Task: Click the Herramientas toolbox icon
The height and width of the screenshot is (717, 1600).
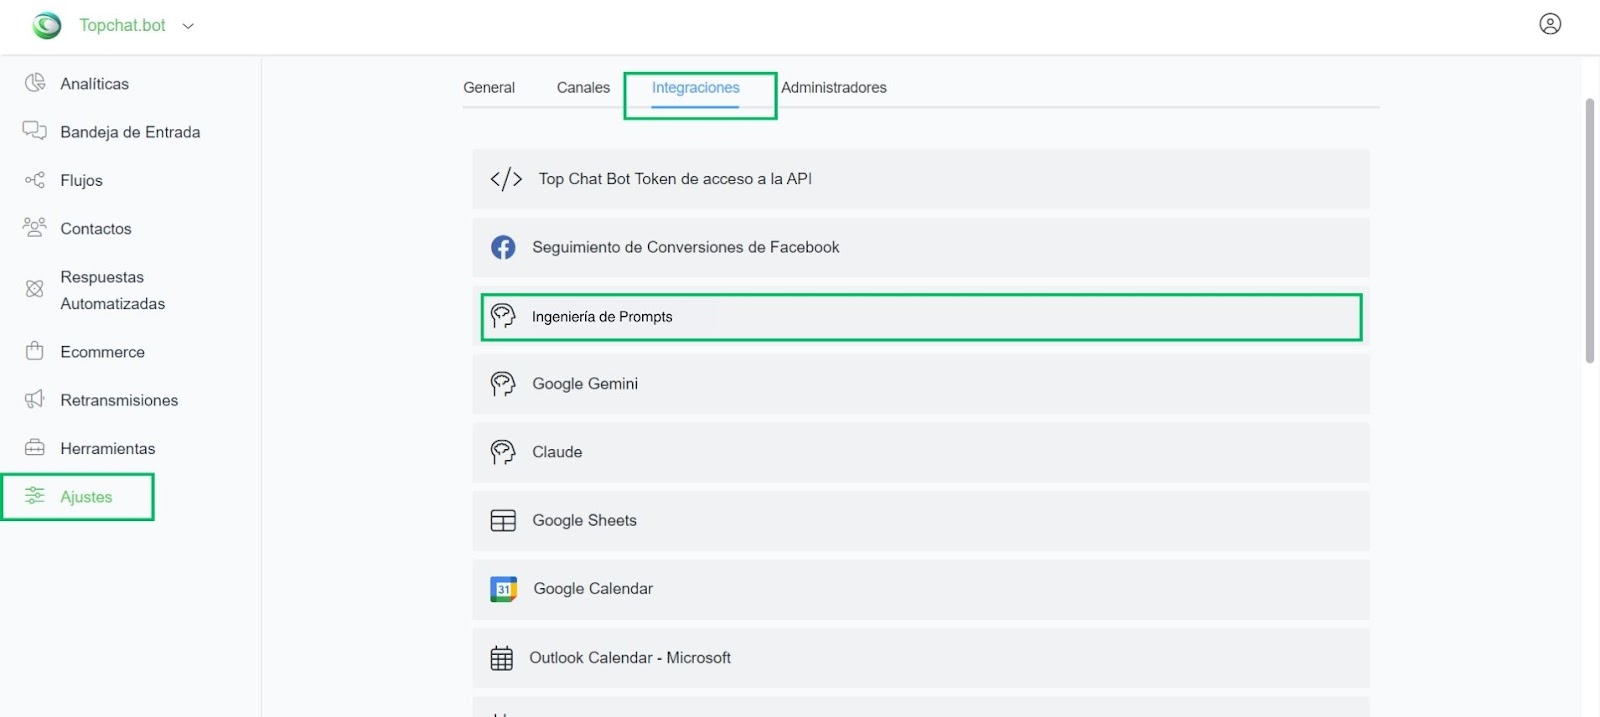Action: [35, 447]
